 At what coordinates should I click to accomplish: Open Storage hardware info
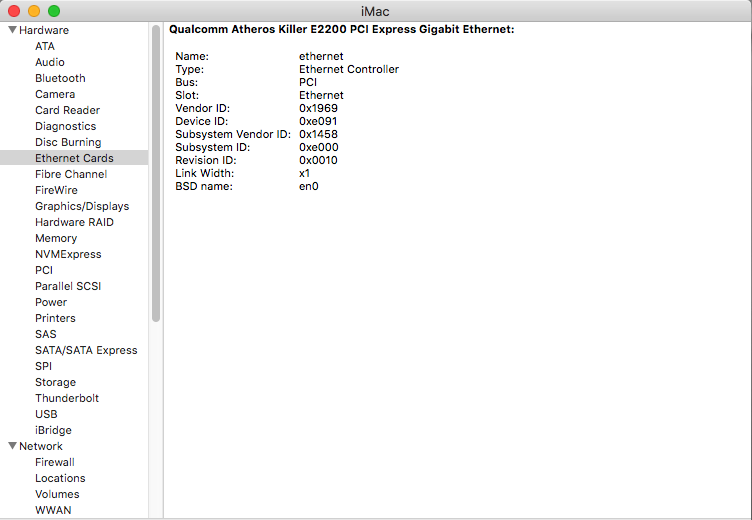[x=55, y=382]
